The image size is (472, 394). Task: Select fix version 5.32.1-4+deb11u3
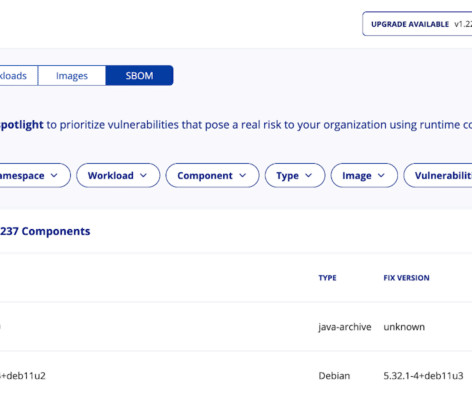[423, 376]
